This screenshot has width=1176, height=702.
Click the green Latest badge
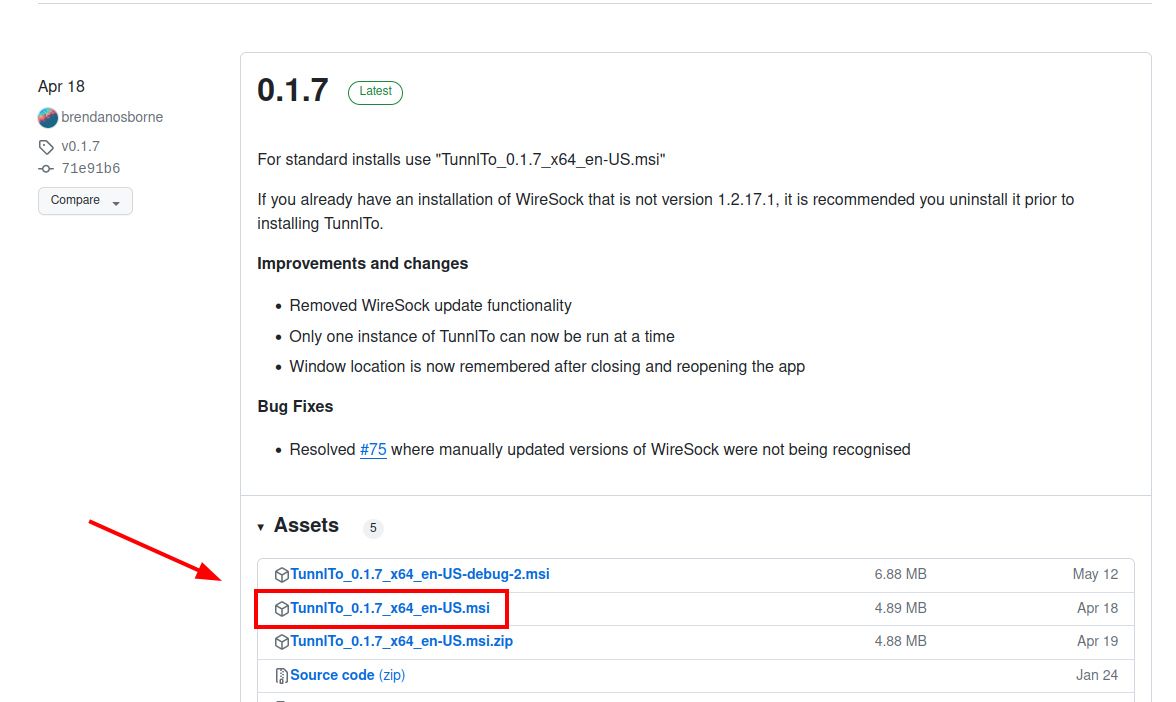[x=375, y=92]
